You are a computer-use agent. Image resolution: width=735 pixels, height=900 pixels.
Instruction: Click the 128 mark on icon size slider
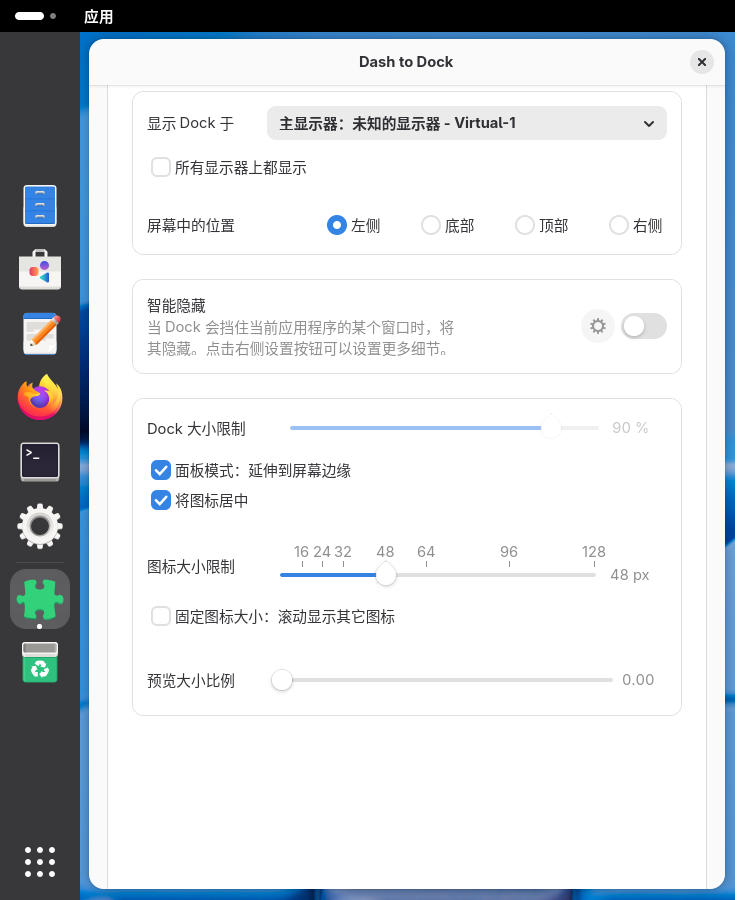594,552
